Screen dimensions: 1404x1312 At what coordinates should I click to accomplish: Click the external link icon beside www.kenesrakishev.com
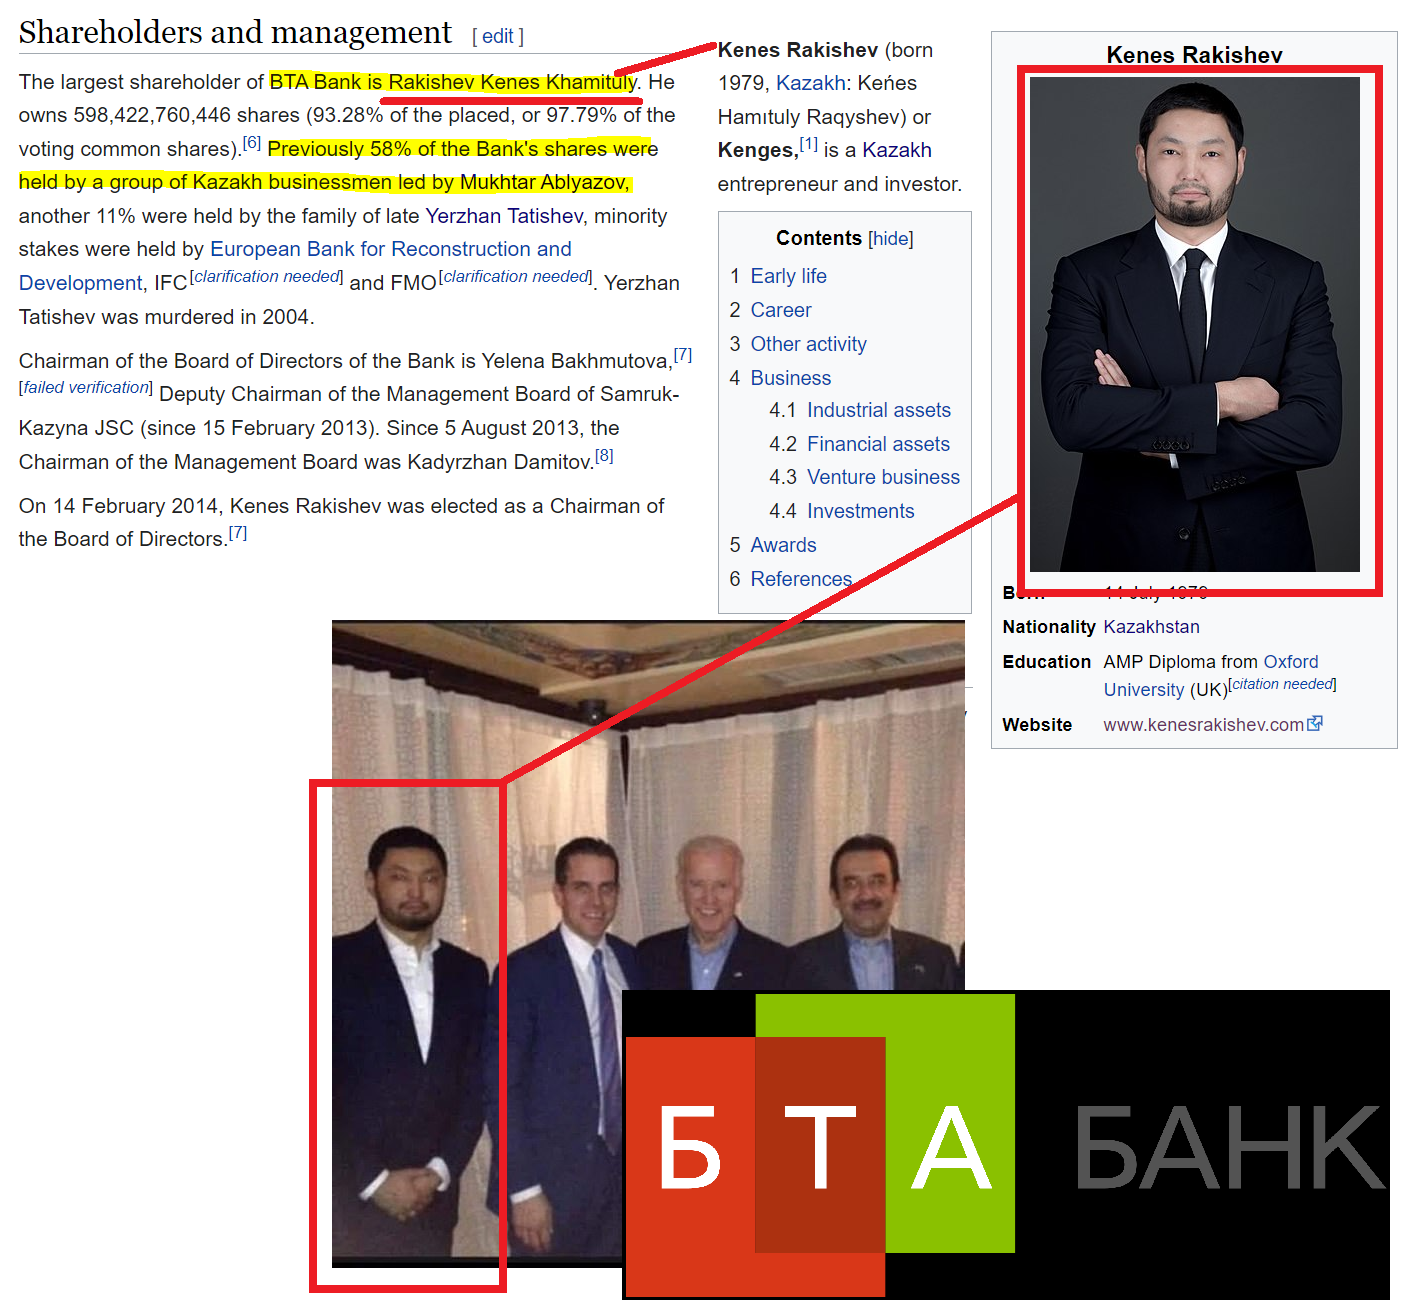(1315, 723)
